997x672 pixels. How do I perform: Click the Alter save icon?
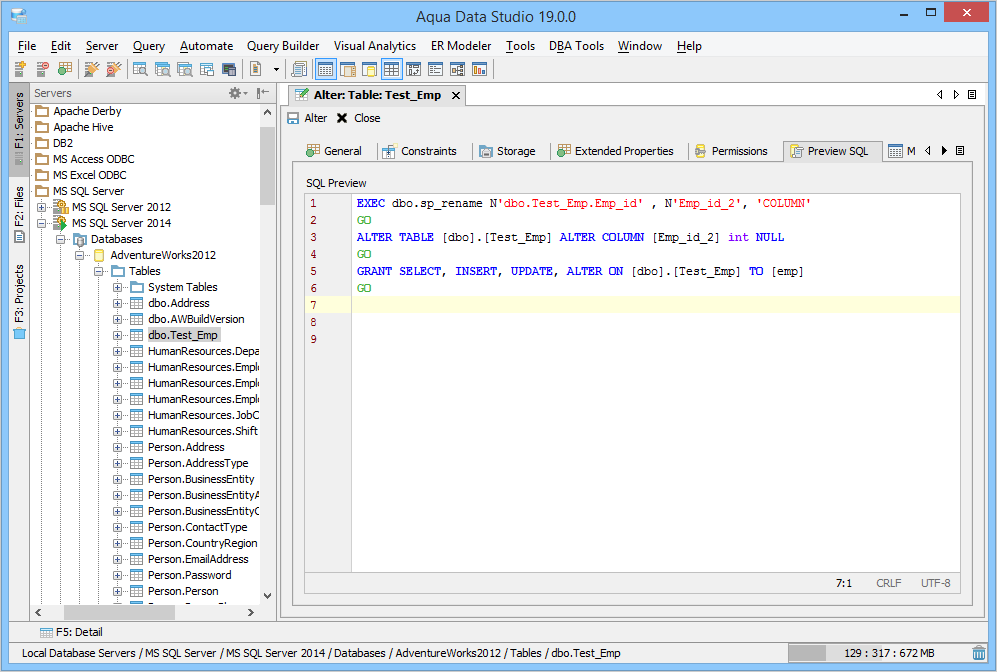pos(293,118)
